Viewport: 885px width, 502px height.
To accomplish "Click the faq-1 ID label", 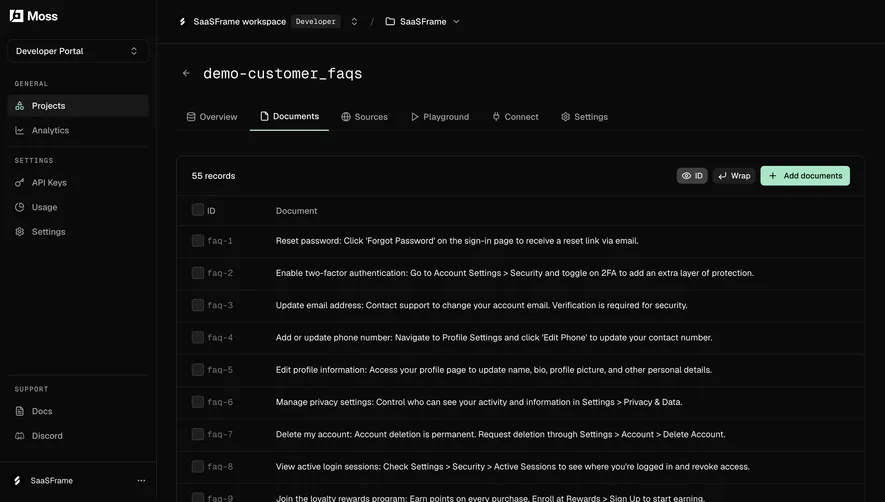I will (220, 241).
